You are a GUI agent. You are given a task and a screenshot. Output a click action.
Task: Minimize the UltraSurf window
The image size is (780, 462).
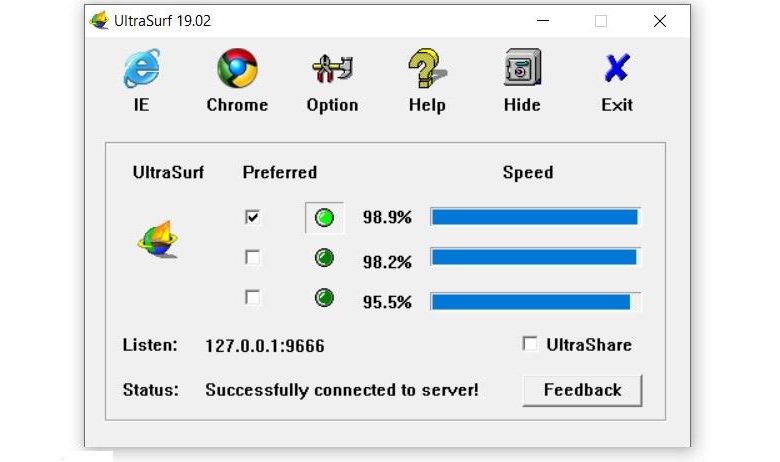pyautogui.click(x=541, y=21)
